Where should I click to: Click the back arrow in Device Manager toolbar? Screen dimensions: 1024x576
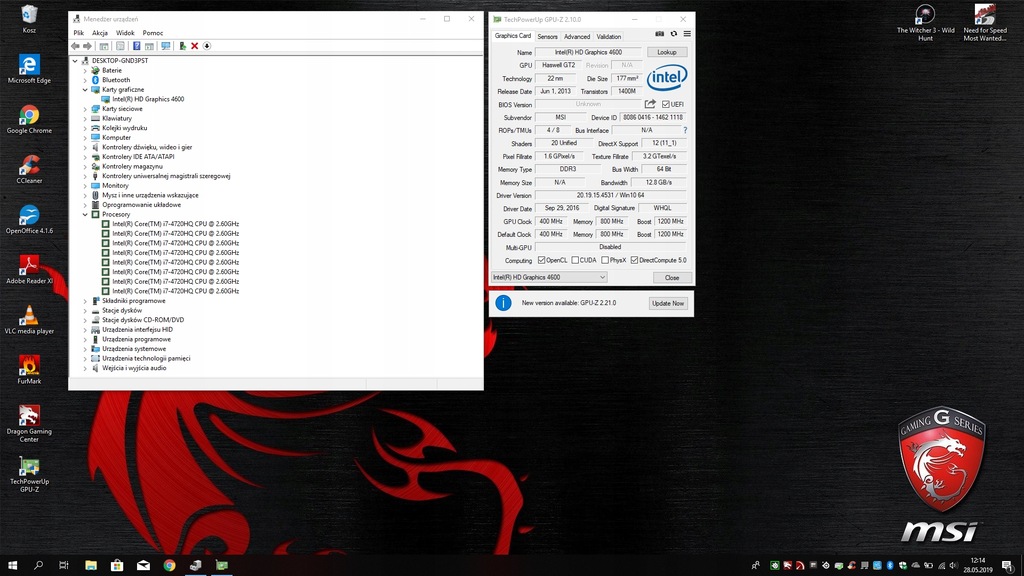pos(75,46)
